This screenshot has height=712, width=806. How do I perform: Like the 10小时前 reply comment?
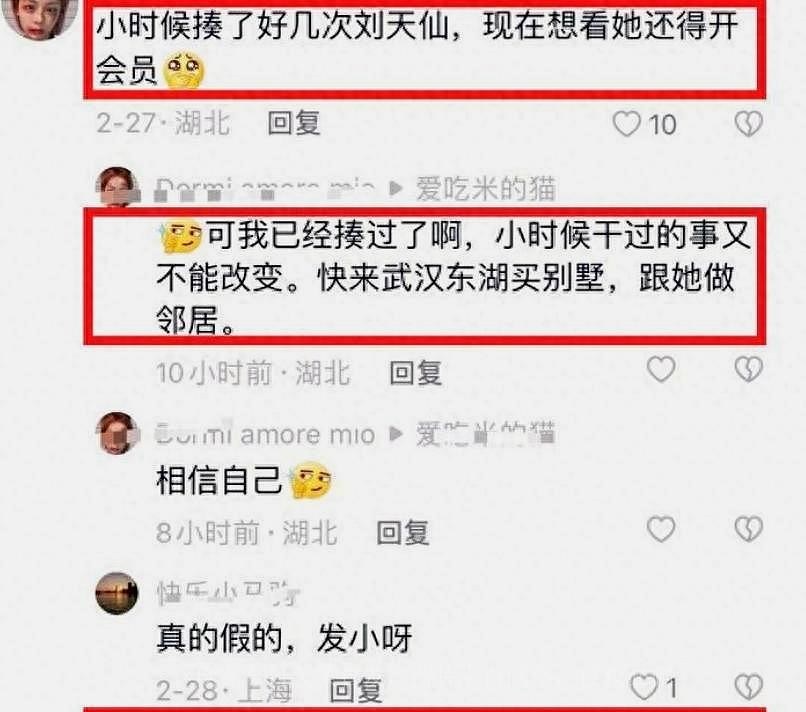click(x=661, y=369)
